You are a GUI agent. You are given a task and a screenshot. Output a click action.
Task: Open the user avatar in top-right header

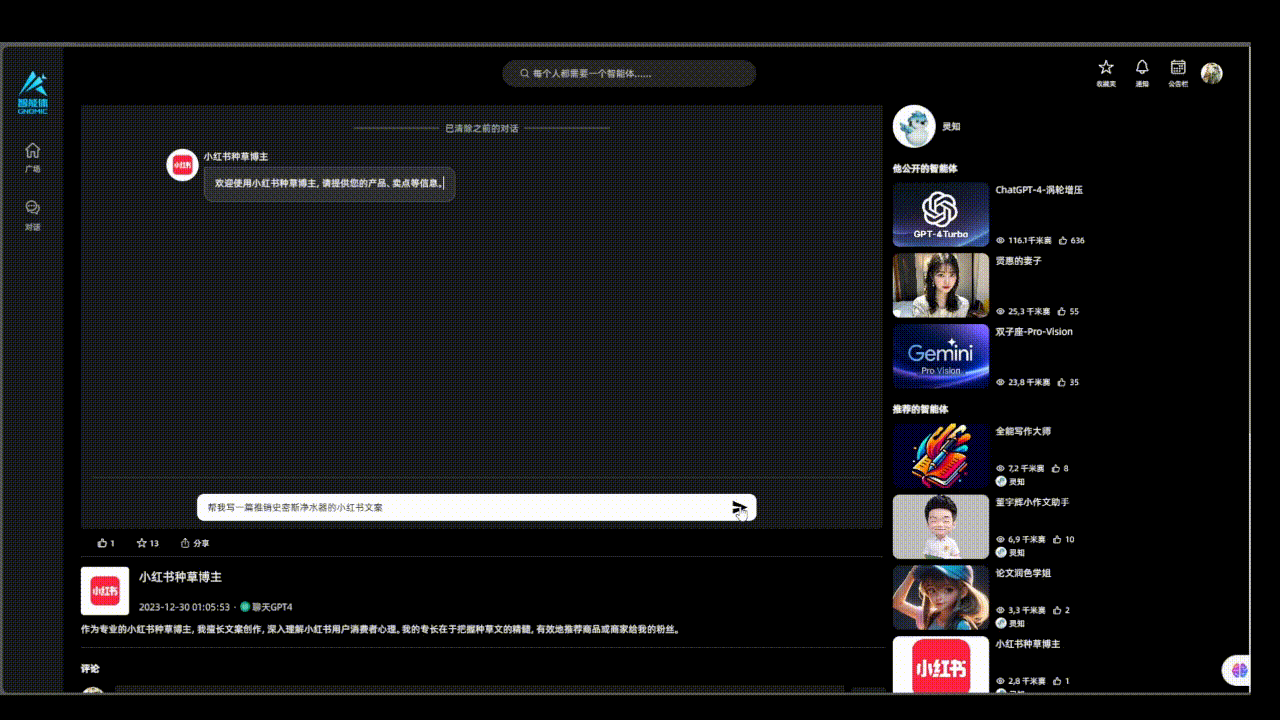click(1212, 73)
